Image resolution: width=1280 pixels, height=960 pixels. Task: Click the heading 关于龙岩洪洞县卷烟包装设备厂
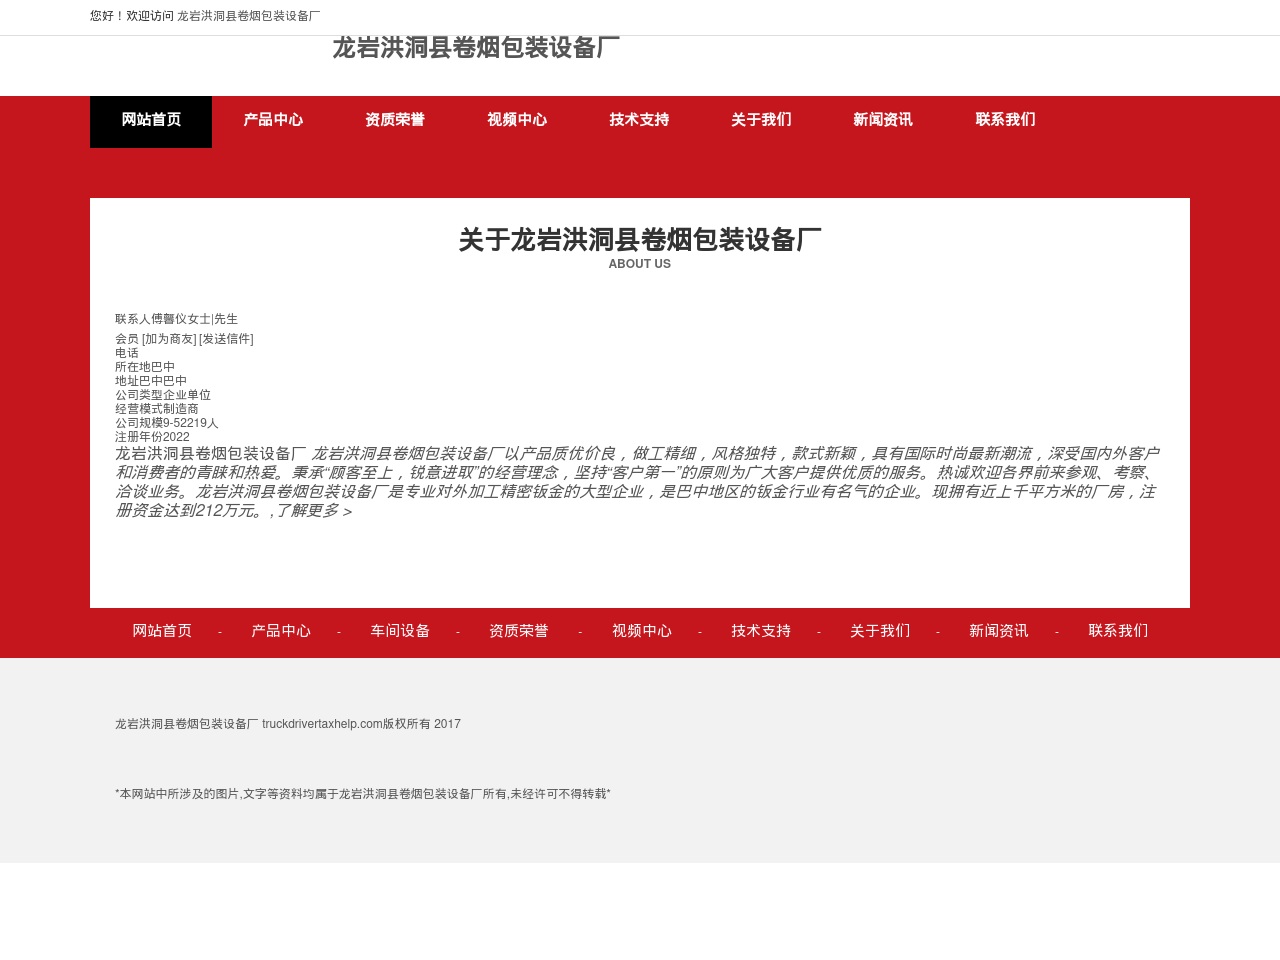(x=640, y=240)
